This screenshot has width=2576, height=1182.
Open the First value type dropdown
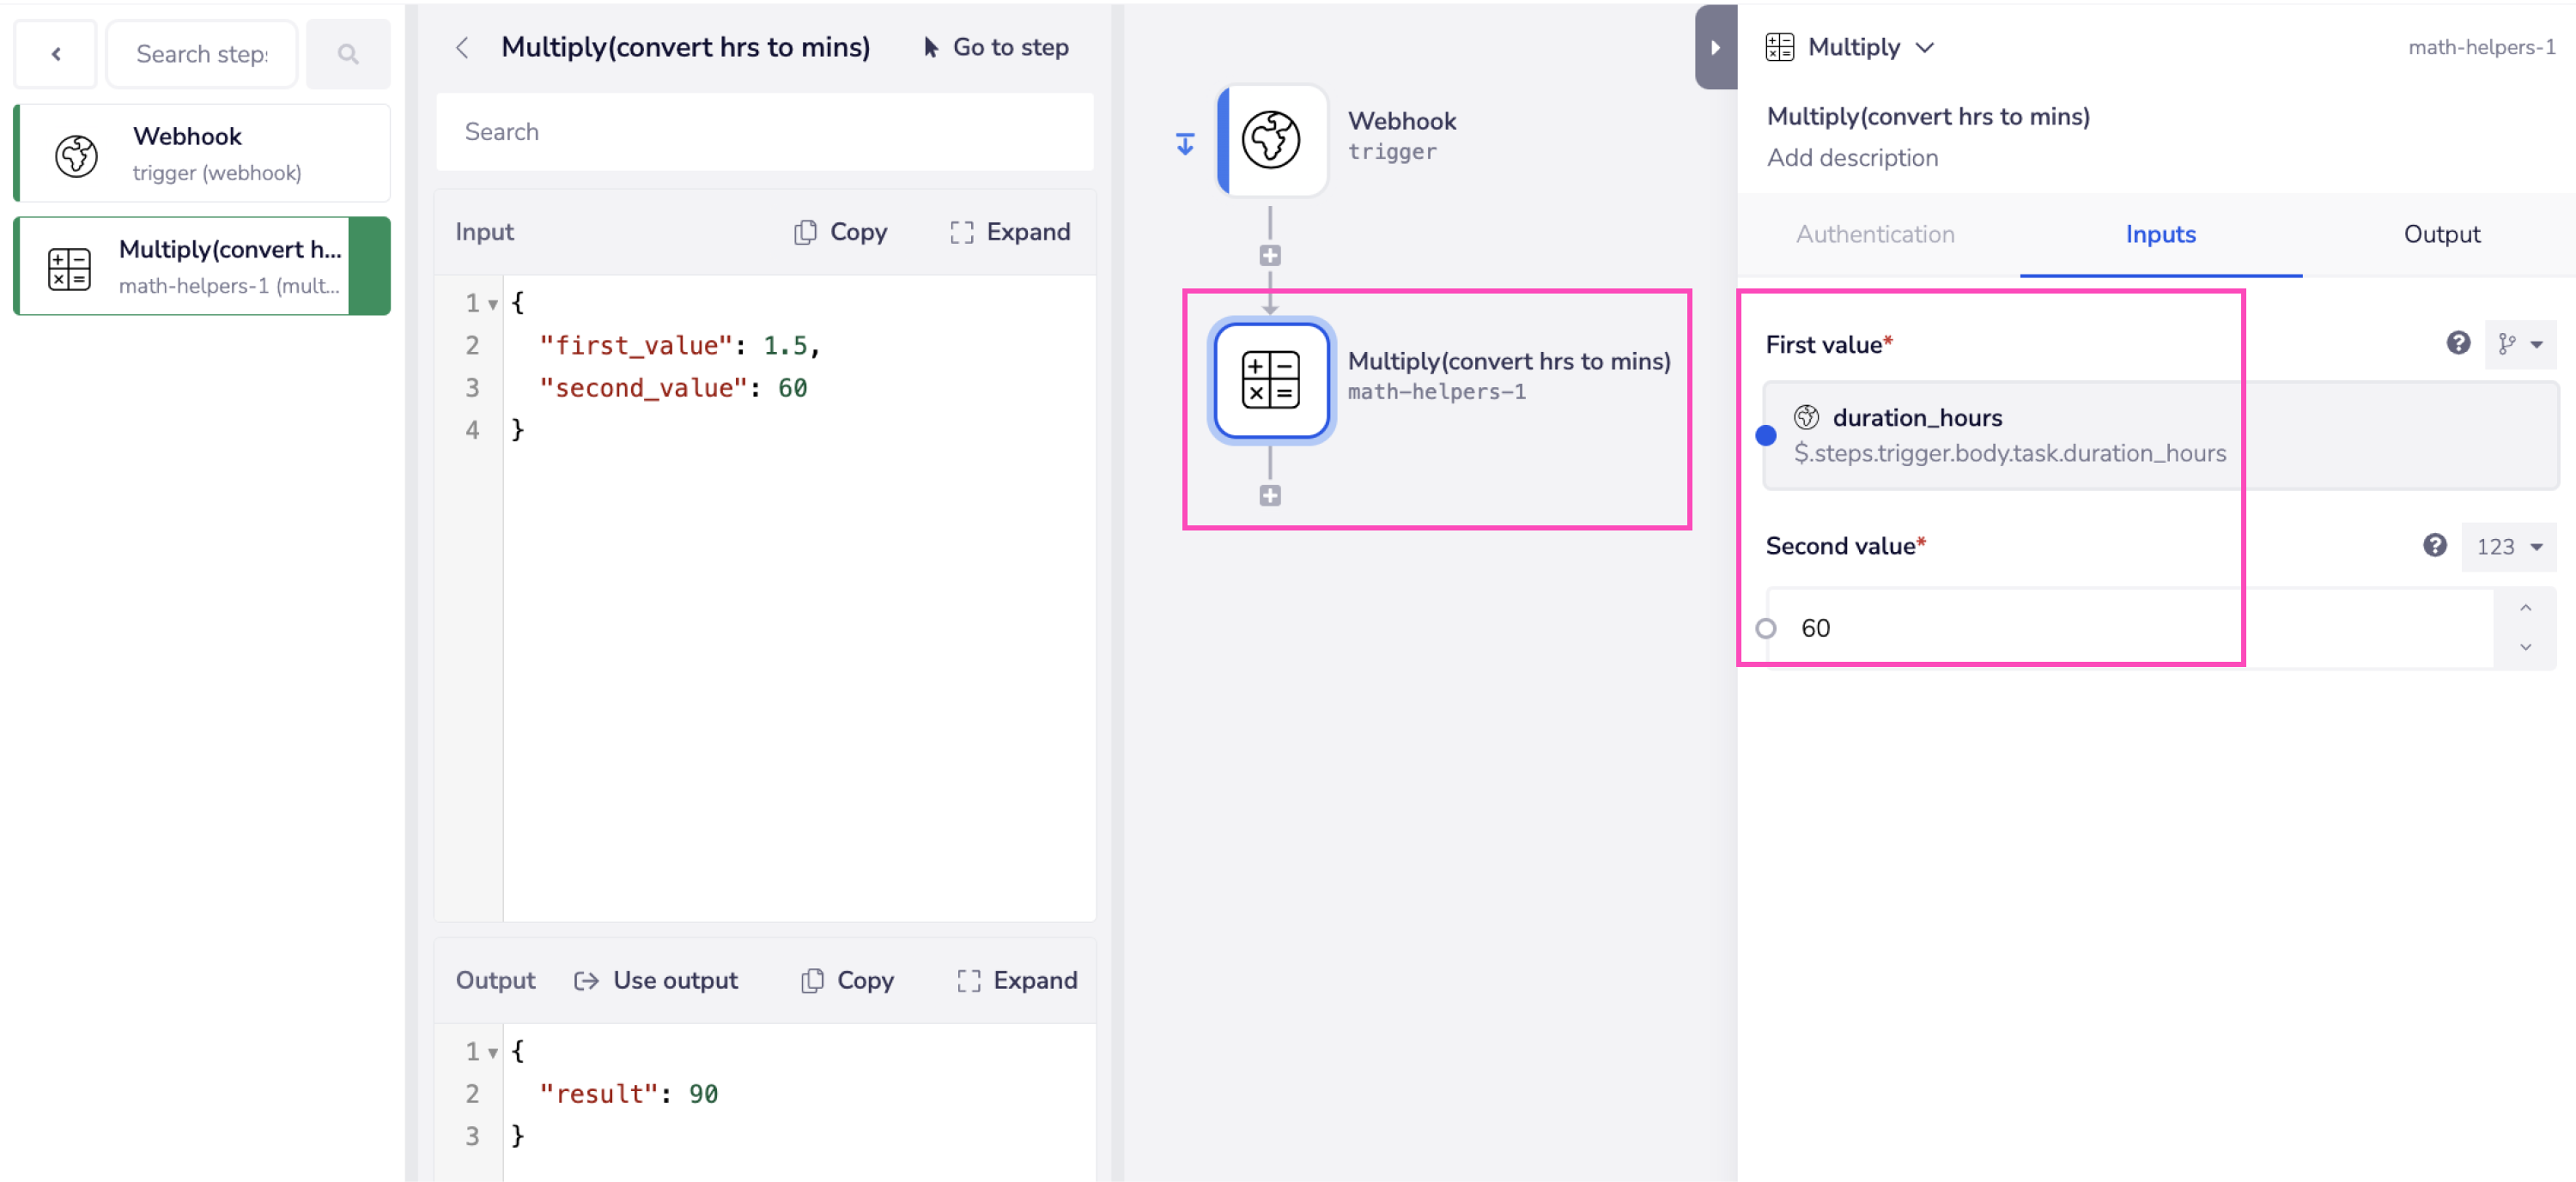2520,344
